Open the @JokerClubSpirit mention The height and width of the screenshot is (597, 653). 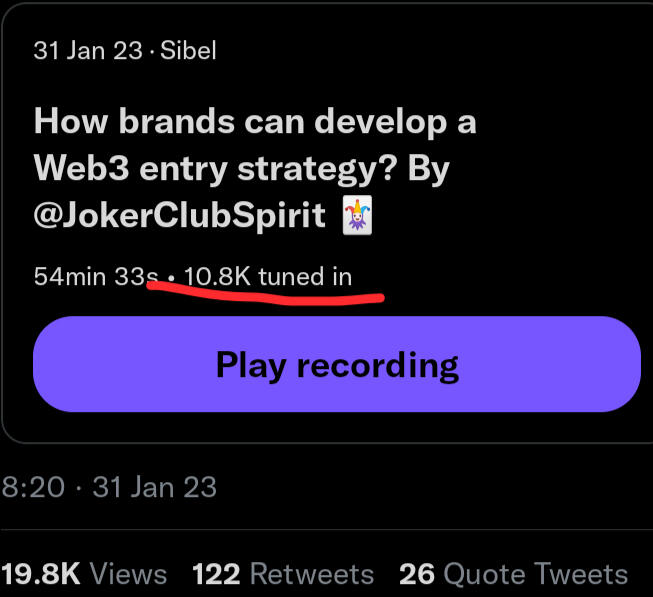tap(180, 215)
